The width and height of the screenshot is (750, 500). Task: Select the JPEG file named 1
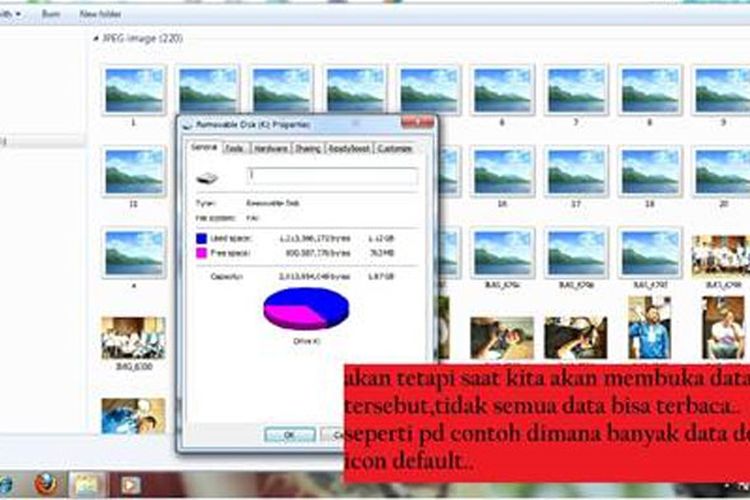(x=133, y=90)
